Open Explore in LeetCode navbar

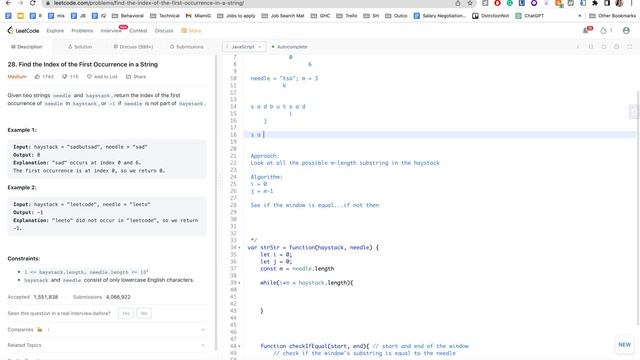(x=55, y=31)
